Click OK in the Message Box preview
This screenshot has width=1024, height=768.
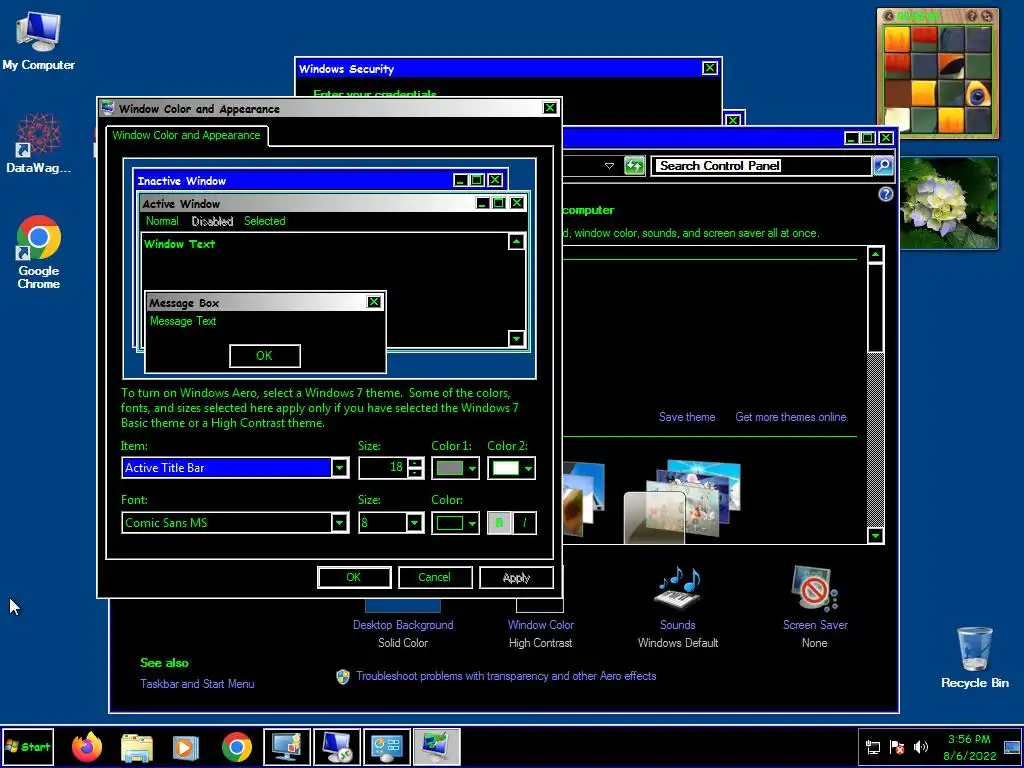tap(264, 356)
